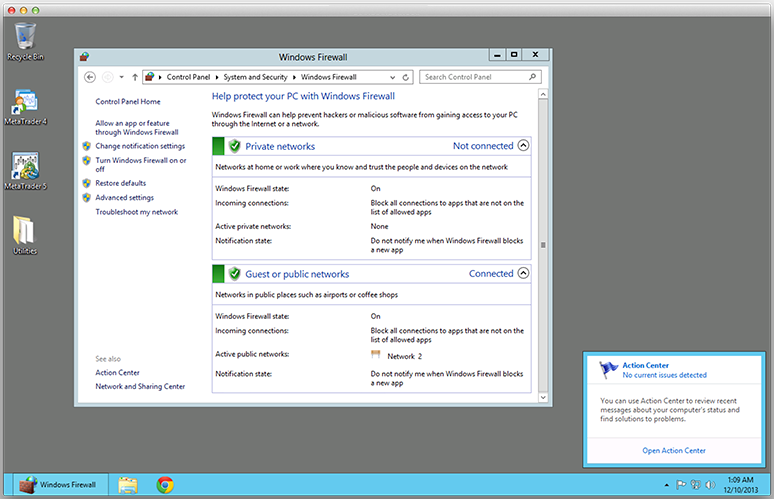Image resolution: width=774 pixels, height=499 pixels.
Task: Show hidden tray icons arrow
Action: point(667,485)
